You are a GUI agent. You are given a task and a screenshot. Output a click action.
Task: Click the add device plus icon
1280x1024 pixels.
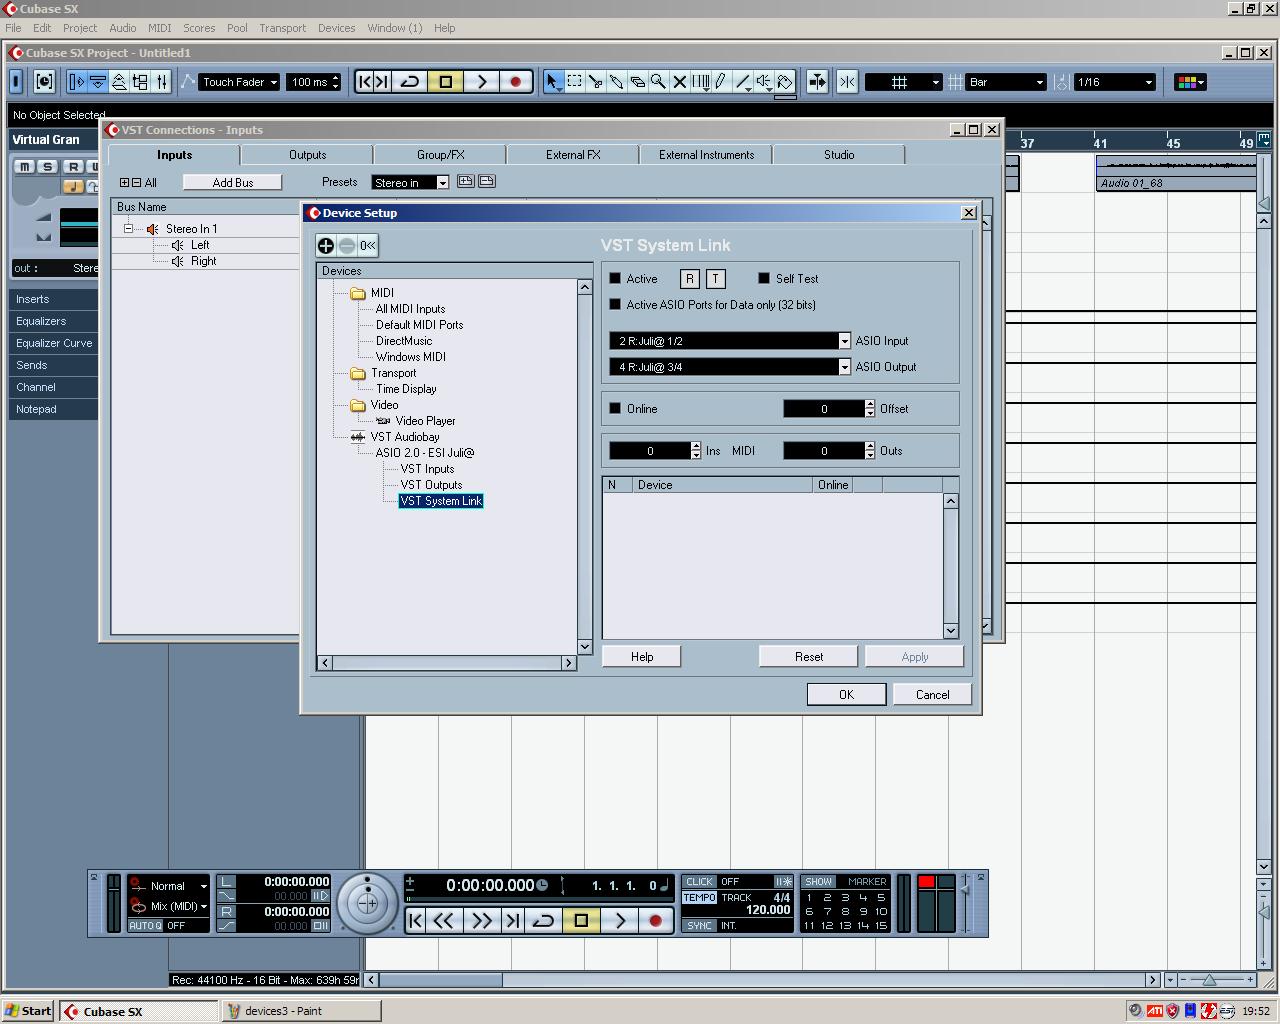coord(326,245)
